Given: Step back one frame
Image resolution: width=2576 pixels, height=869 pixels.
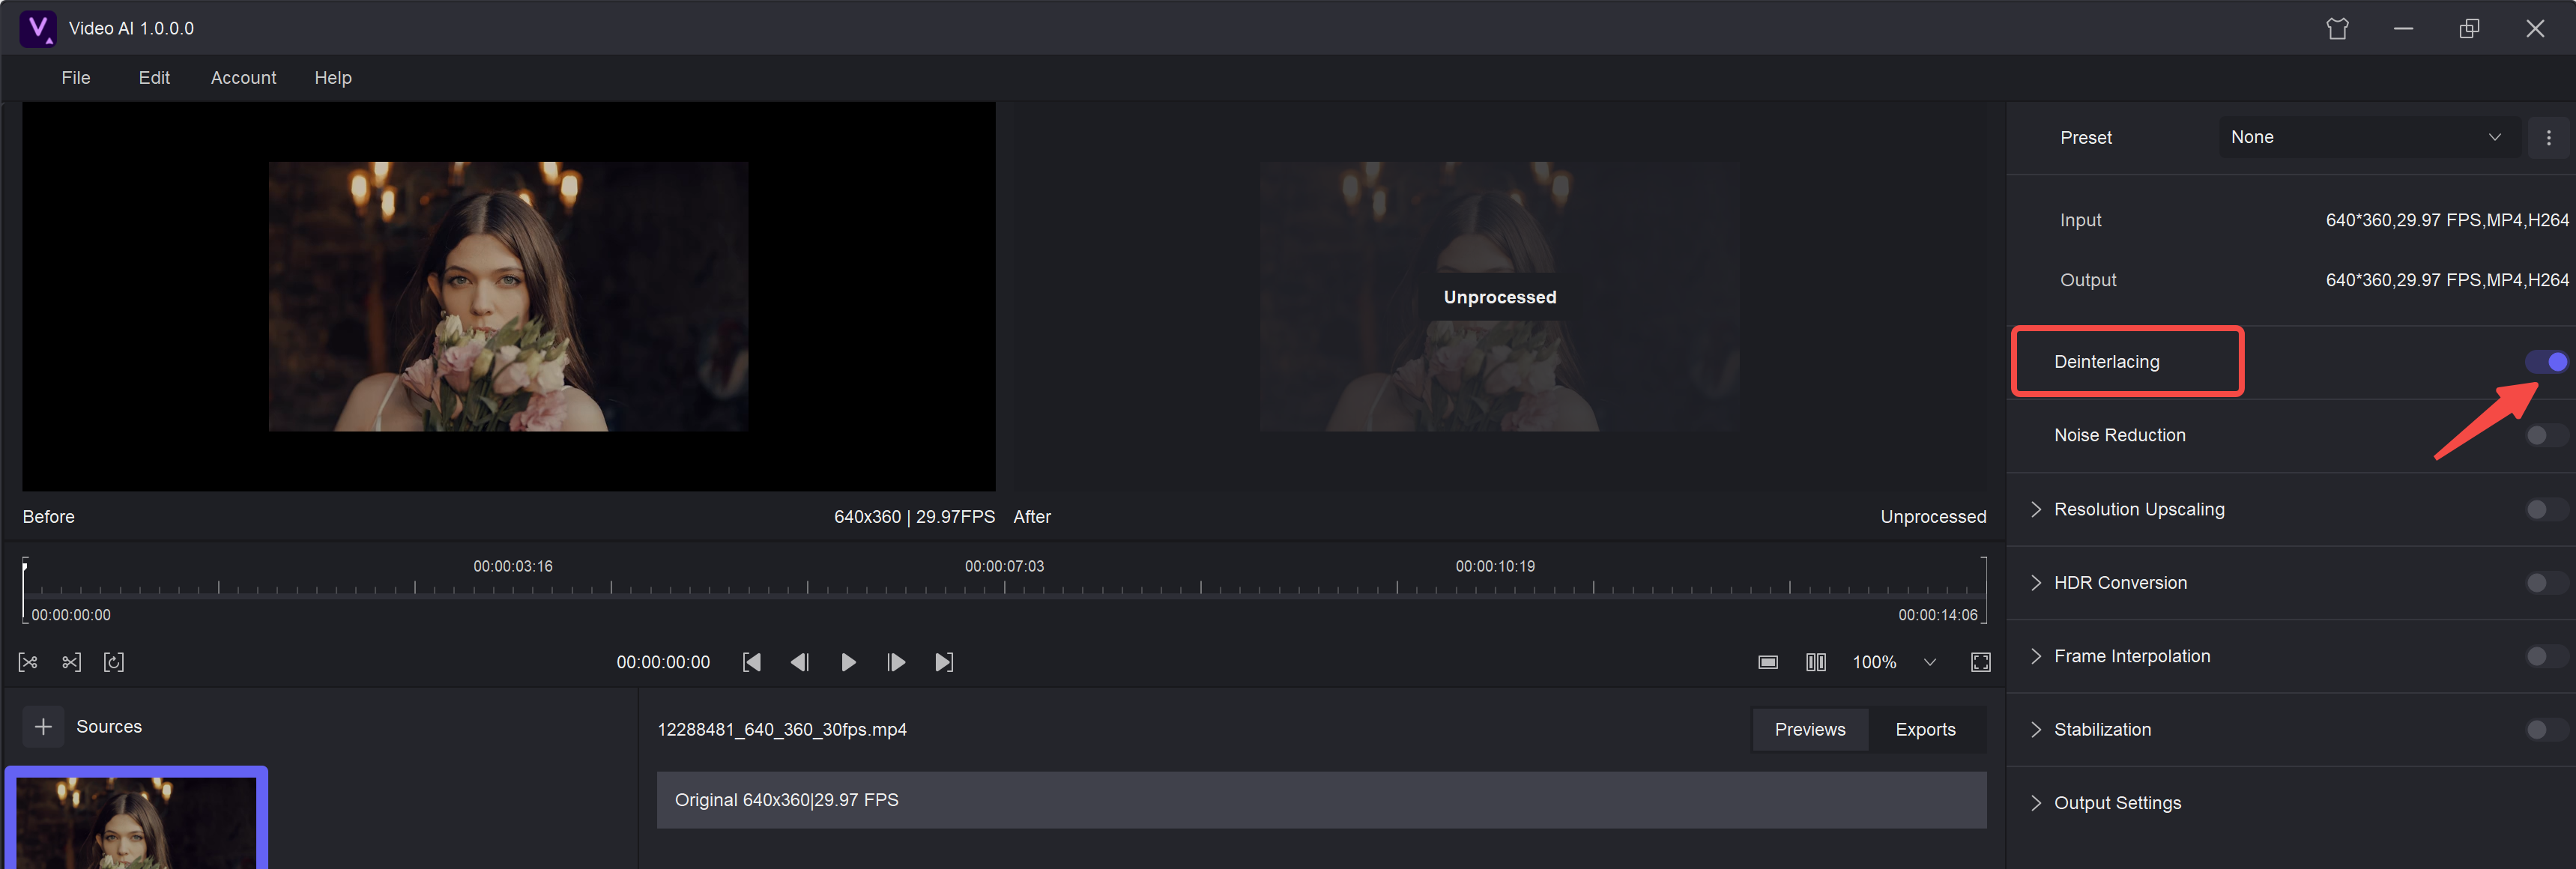Looking at the screenshot, I should [800, 662].
